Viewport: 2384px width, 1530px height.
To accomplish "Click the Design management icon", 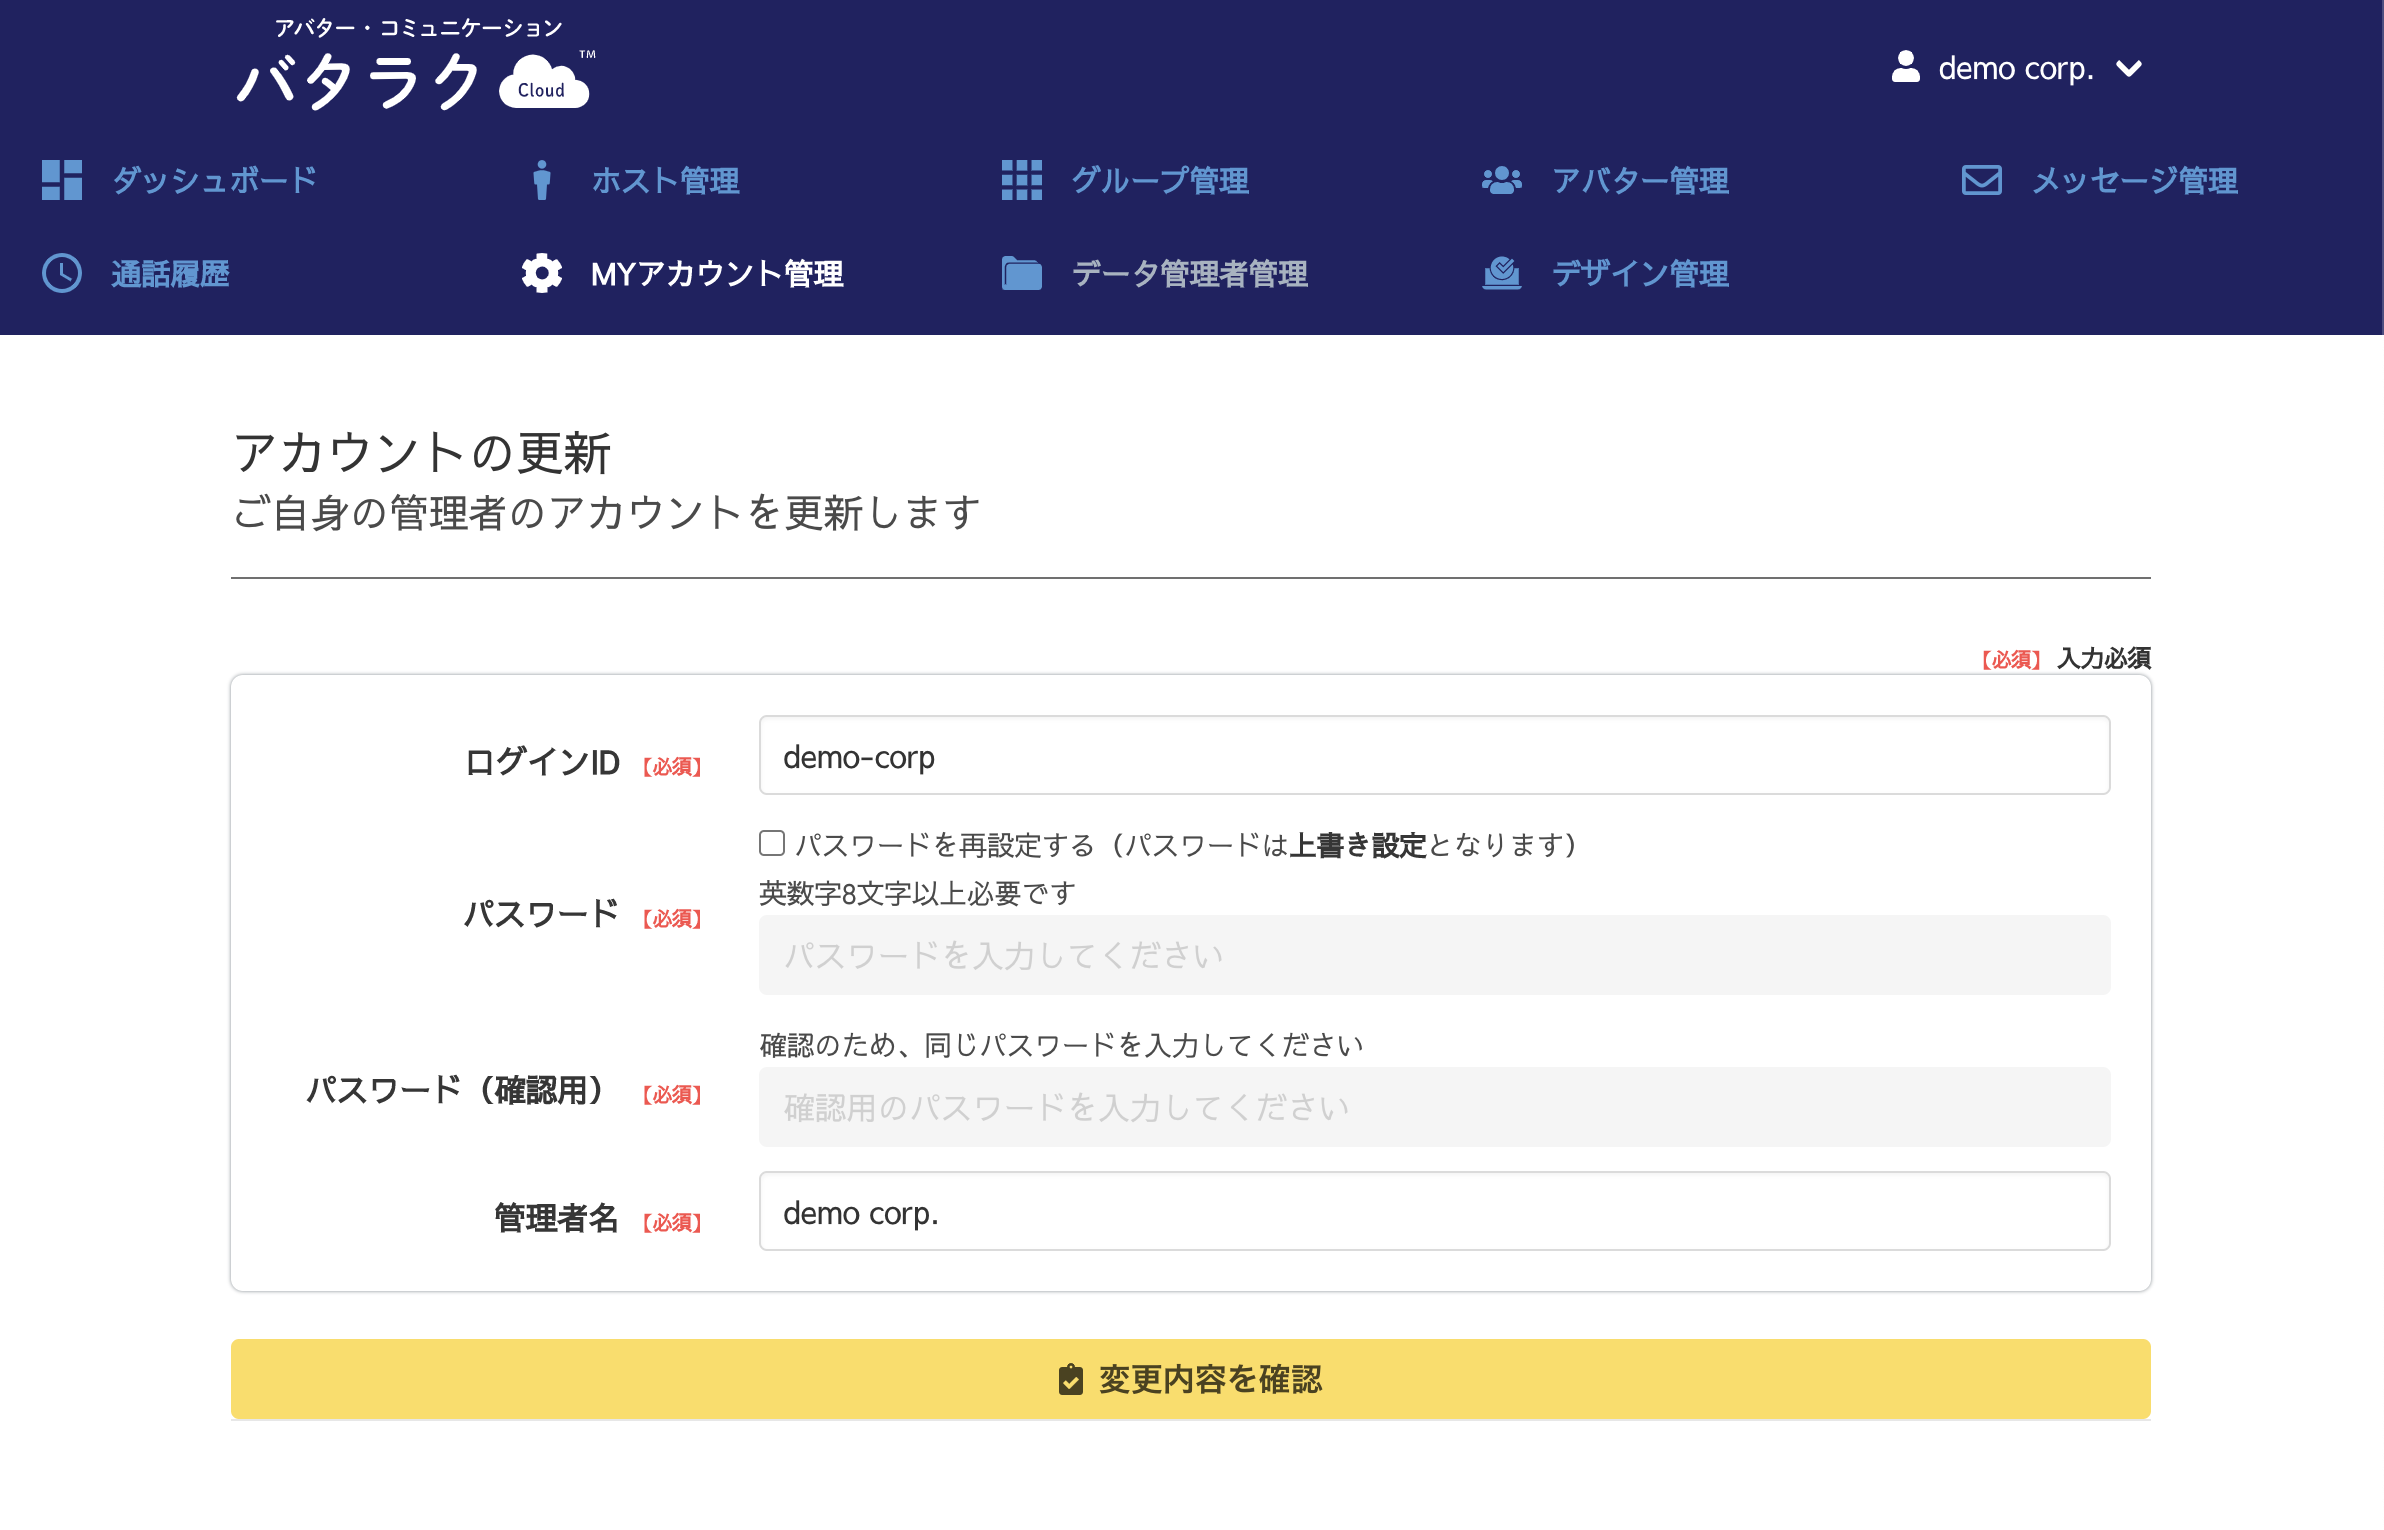I will pos(1501,273).
